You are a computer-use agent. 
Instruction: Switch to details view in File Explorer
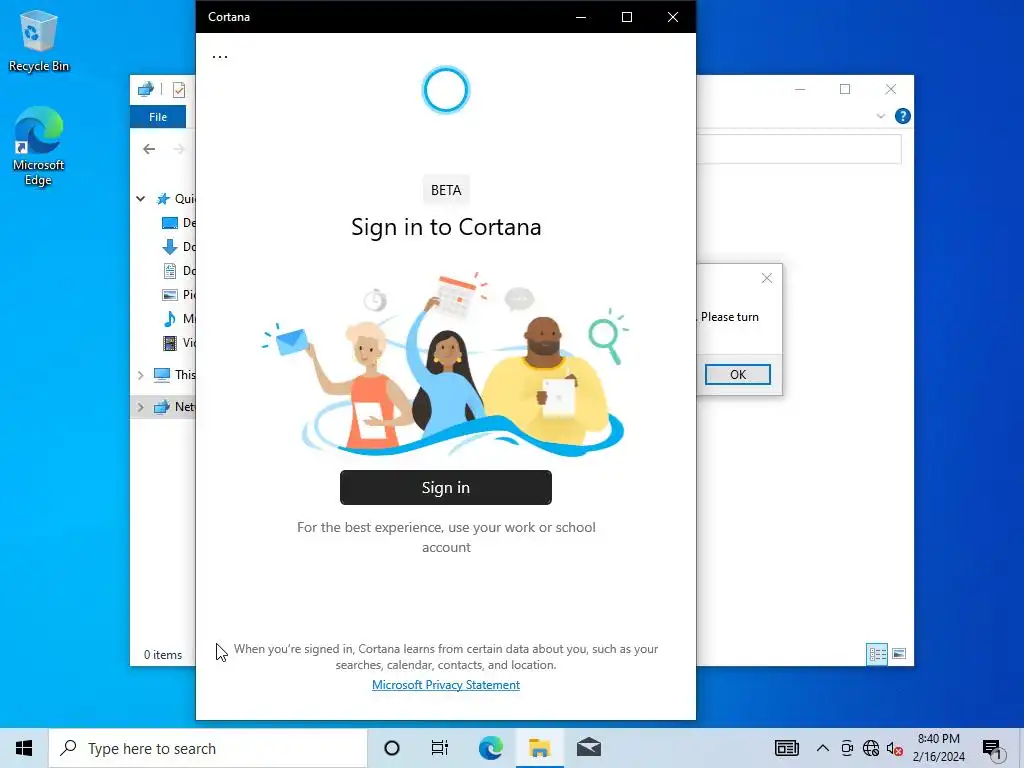[x=877, y=654]
